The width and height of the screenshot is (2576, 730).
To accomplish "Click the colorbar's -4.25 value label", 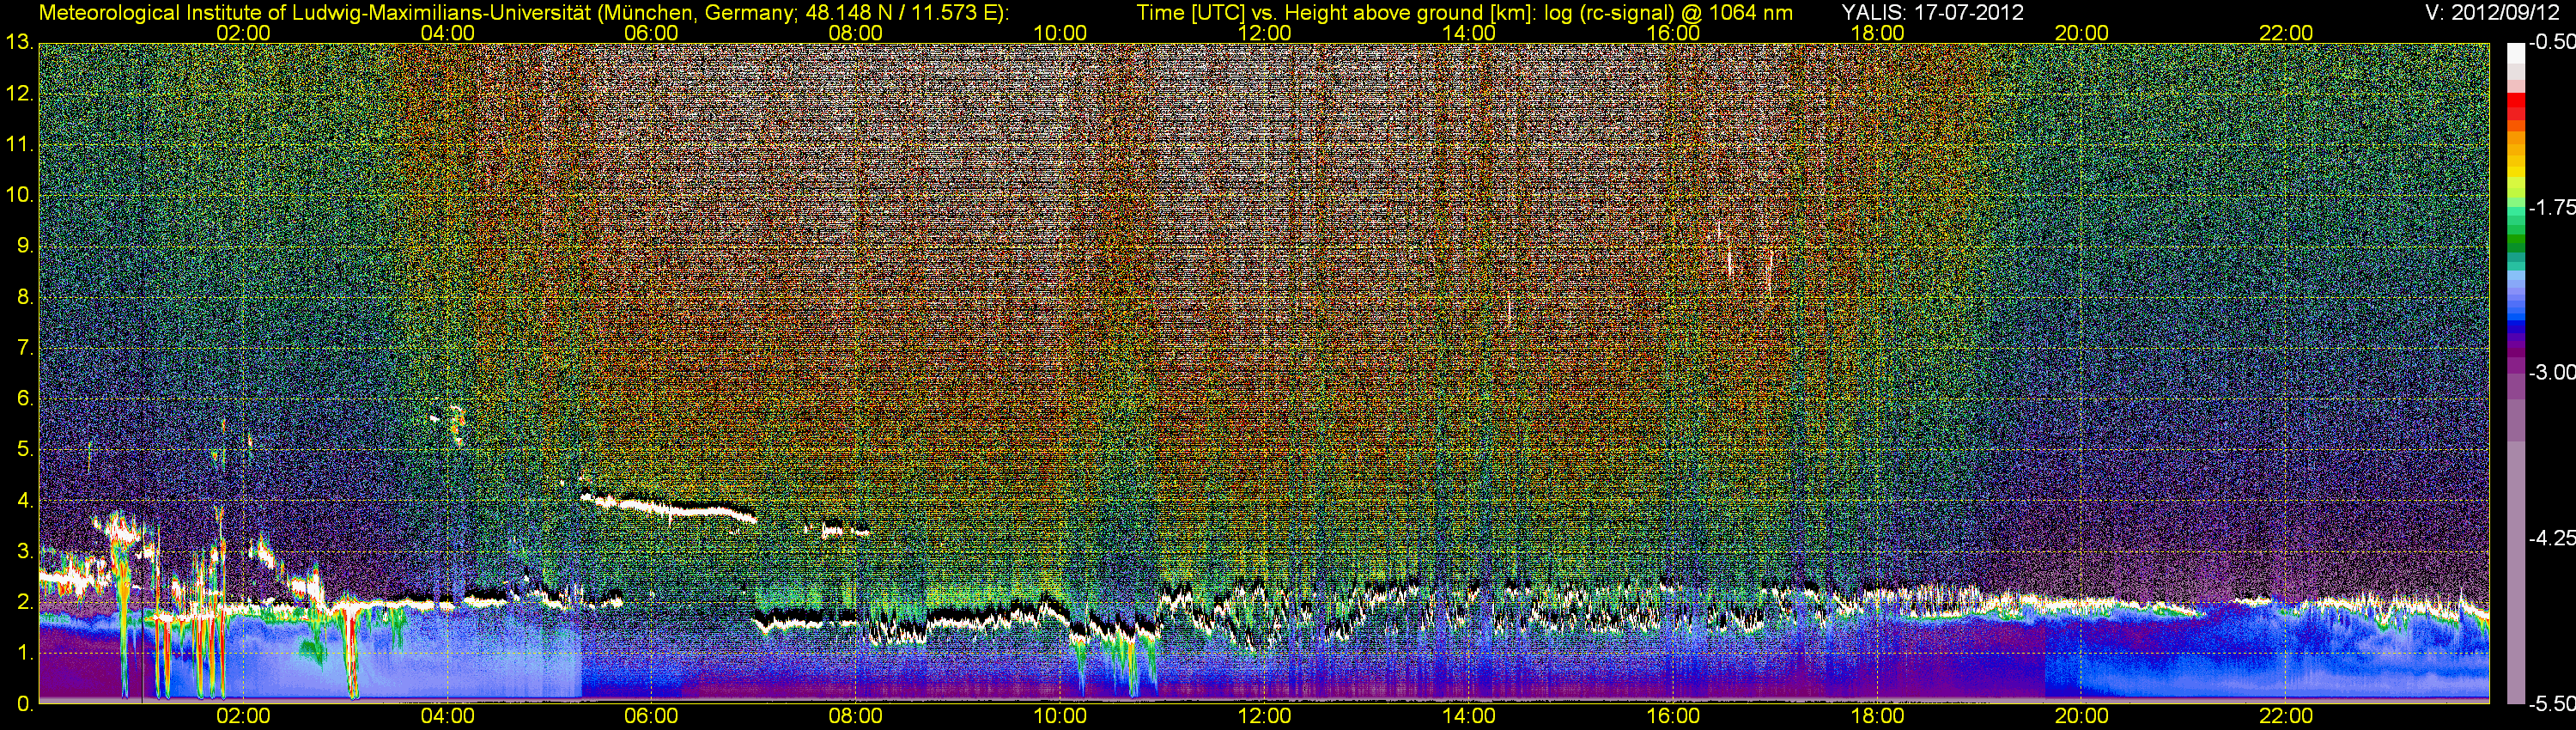I will 2551,538.
